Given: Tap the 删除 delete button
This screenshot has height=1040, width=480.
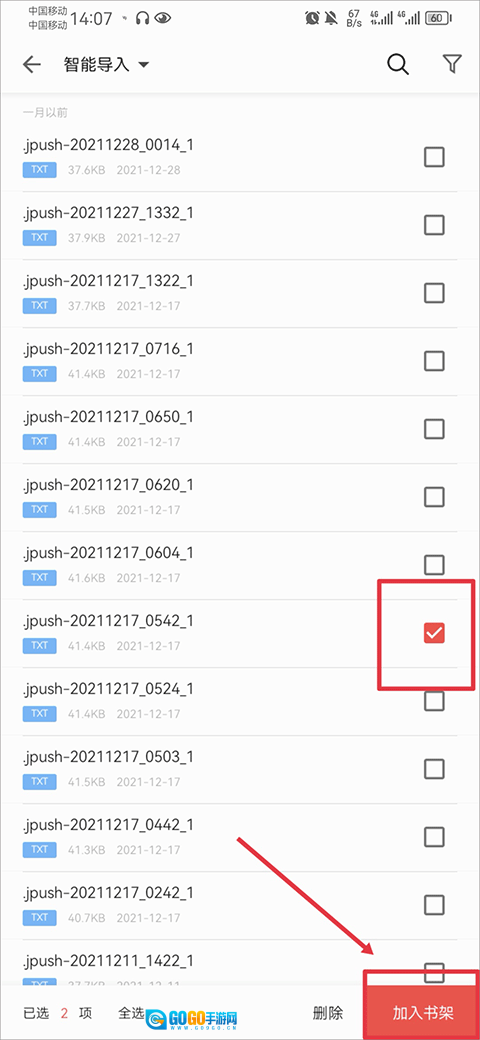Looking at the screenshot, I should pyautogui.click(x=328, y=1013).
